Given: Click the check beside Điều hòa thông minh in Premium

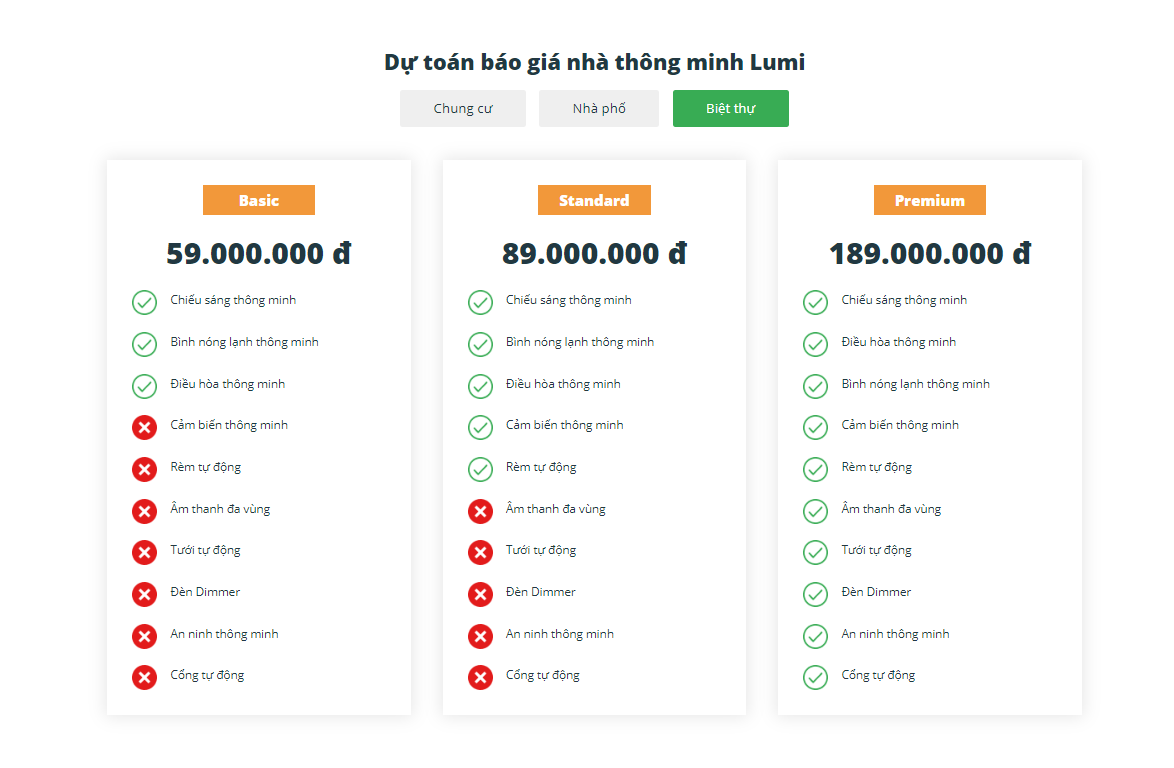Looking at the screenshot, I should point(815,343).
